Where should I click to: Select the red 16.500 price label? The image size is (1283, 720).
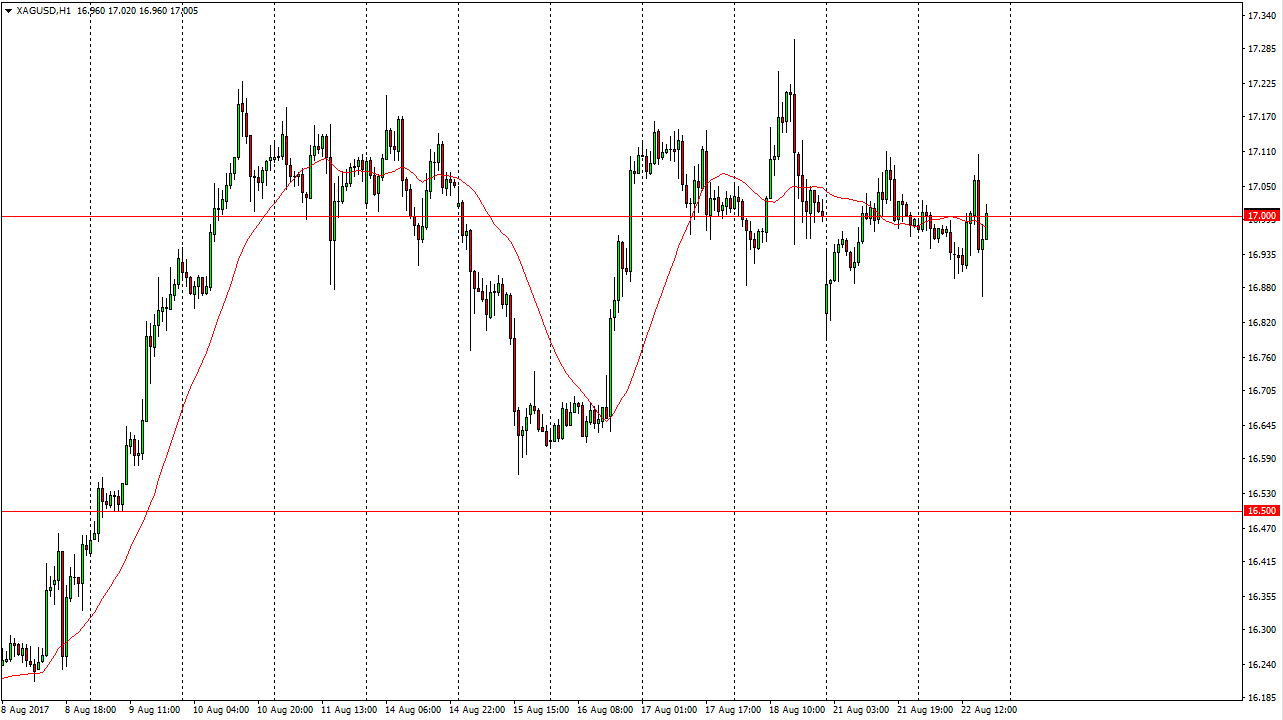(x=1261, y=511)
